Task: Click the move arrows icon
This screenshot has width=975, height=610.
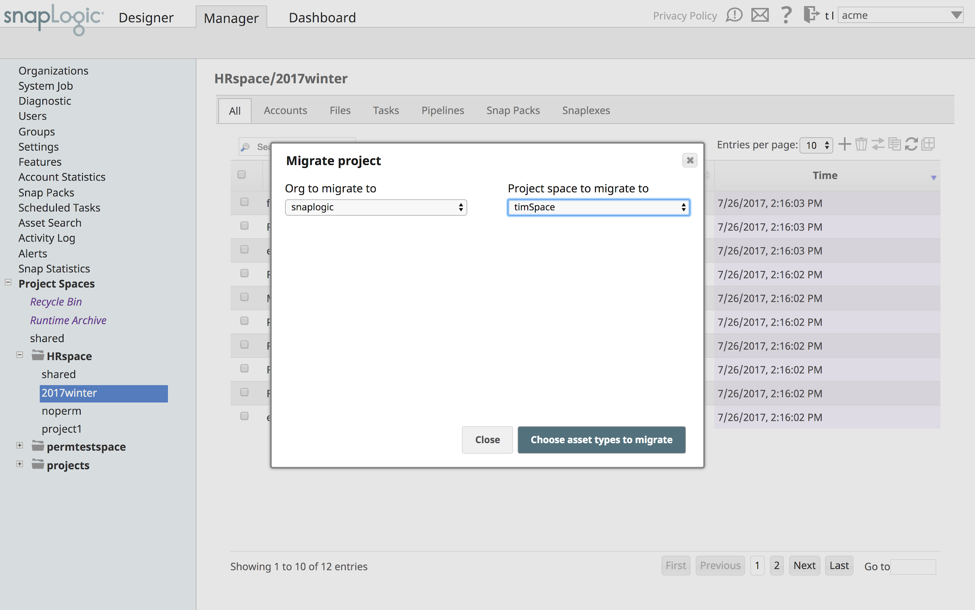Action: (878, 144)
